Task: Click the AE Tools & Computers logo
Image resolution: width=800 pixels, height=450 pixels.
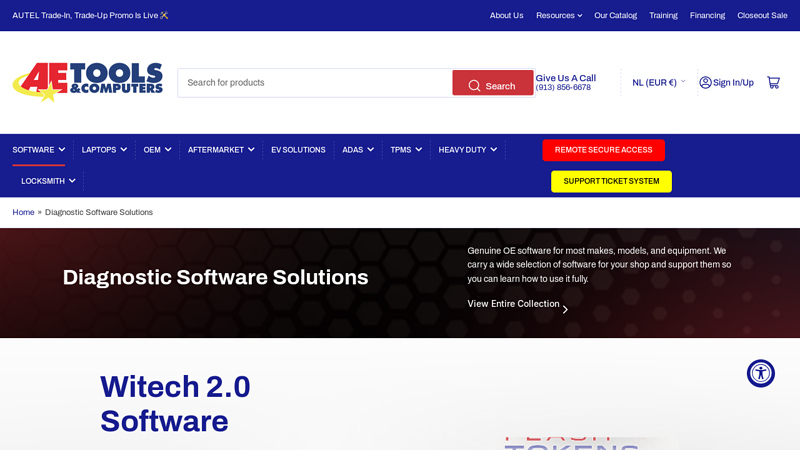Action: point(88,82)
